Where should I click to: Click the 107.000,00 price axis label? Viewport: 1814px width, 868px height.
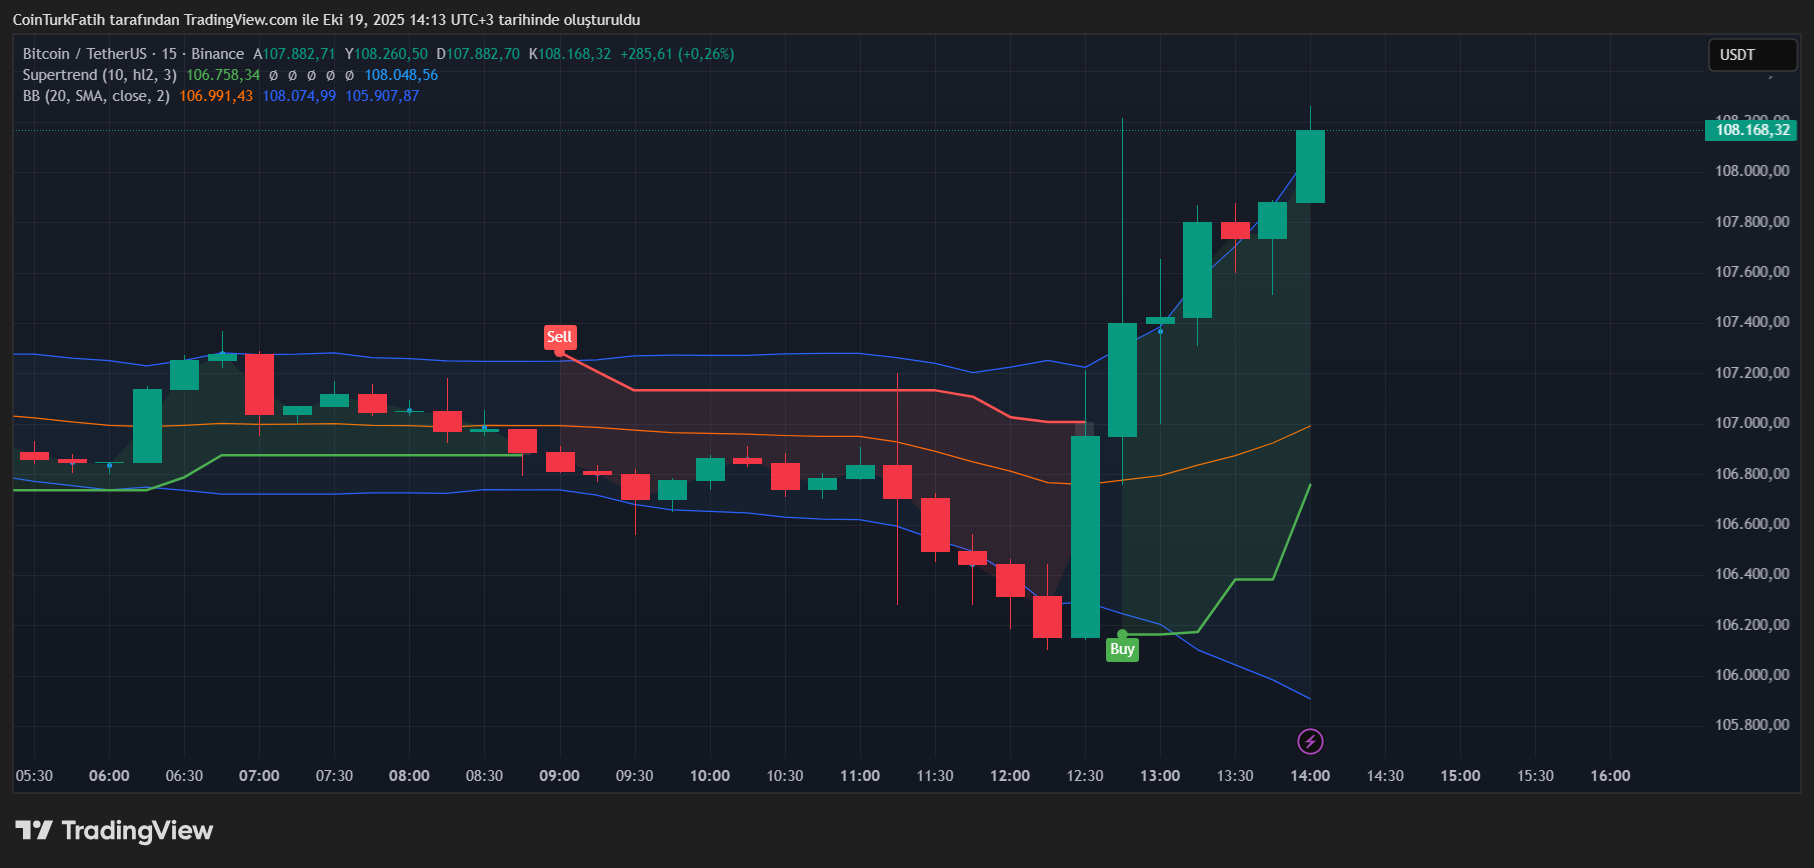tap(1752, 423)
